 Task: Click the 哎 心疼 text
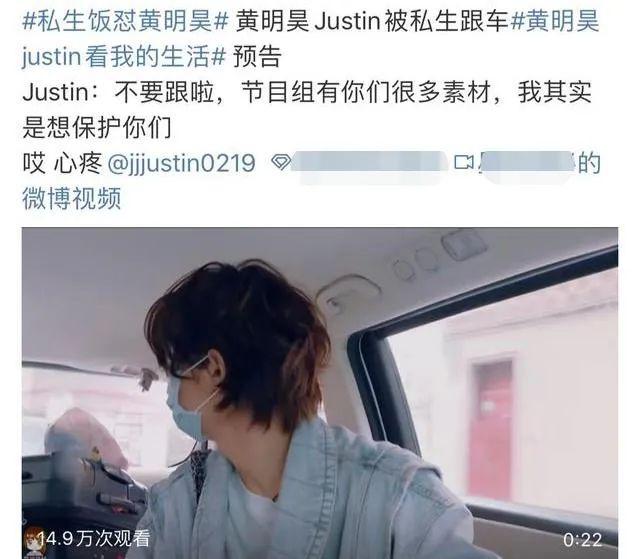[62, 163]
